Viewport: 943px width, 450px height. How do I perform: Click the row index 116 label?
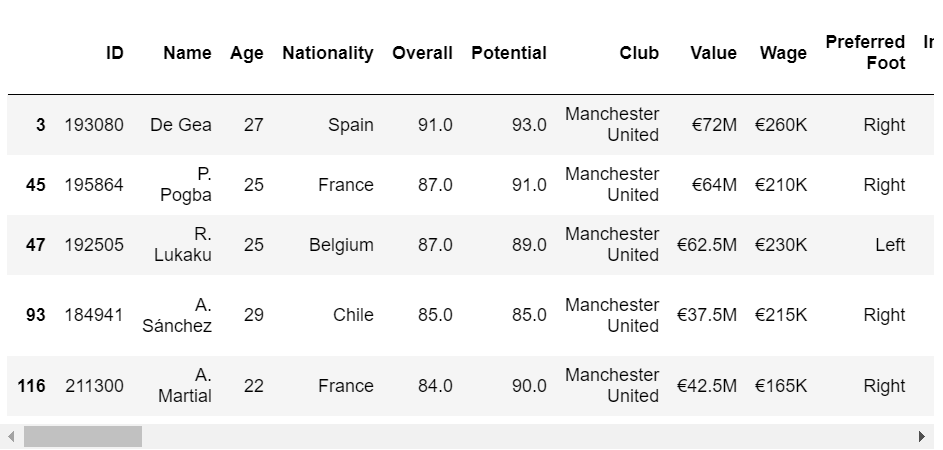tap(31, 386)
